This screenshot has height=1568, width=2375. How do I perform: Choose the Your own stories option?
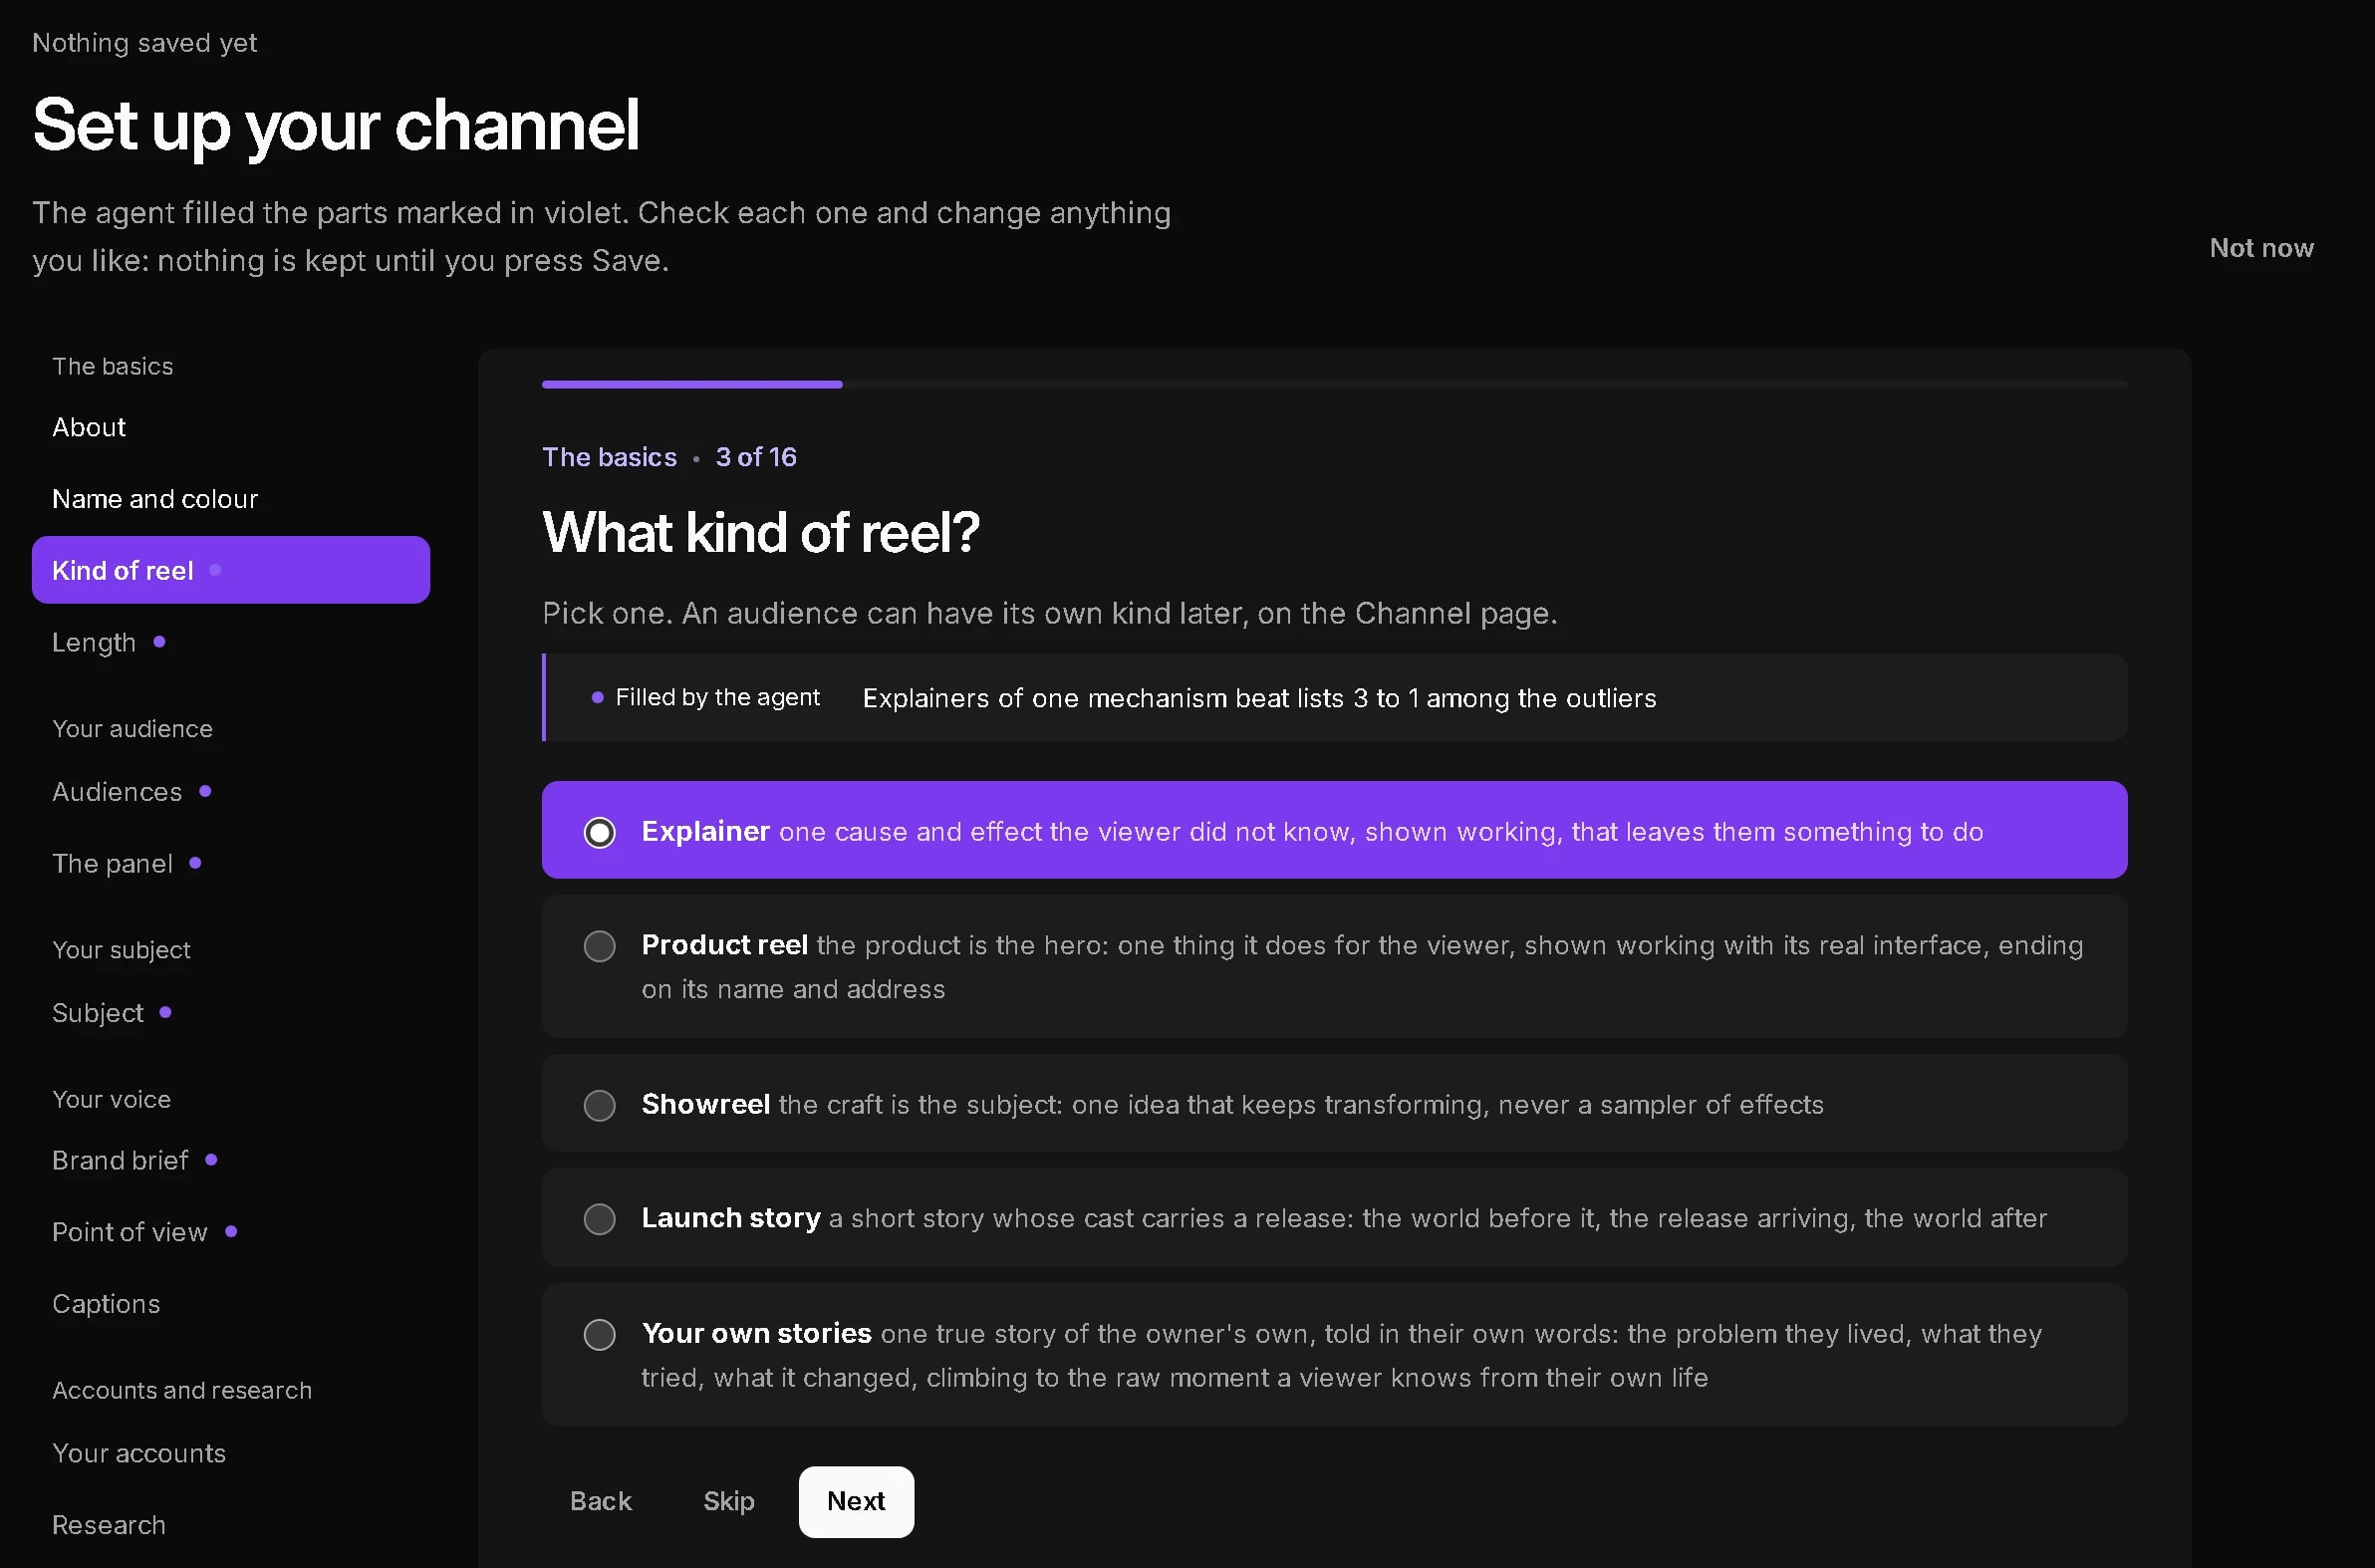1334,1354
